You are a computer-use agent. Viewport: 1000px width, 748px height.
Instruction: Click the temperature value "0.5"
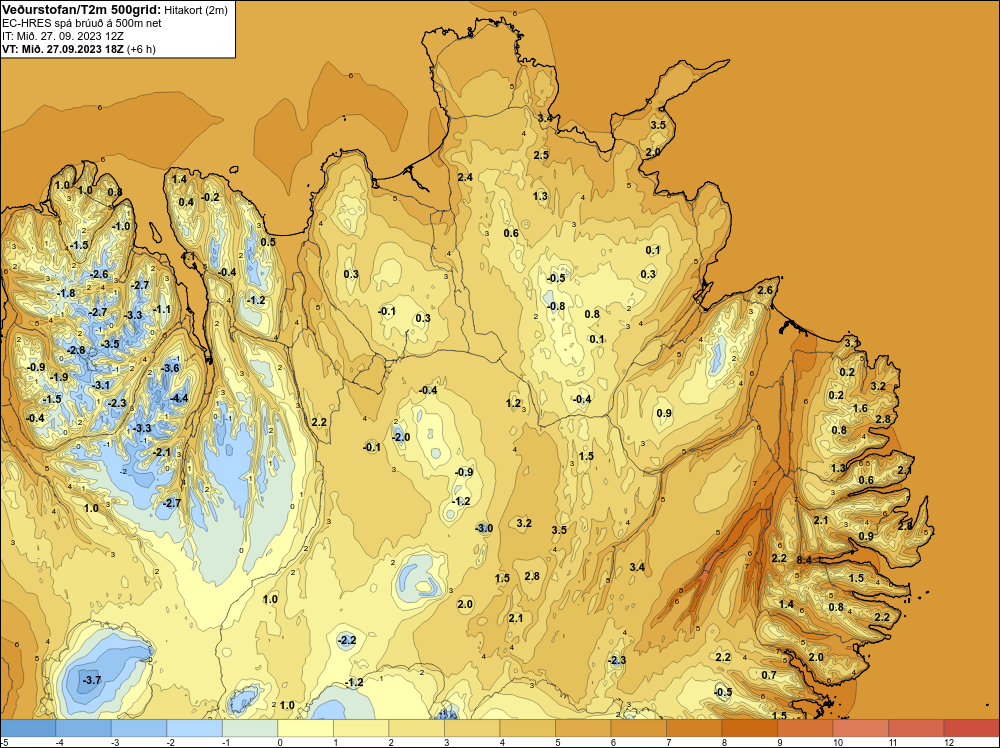(x=268, y=242)
